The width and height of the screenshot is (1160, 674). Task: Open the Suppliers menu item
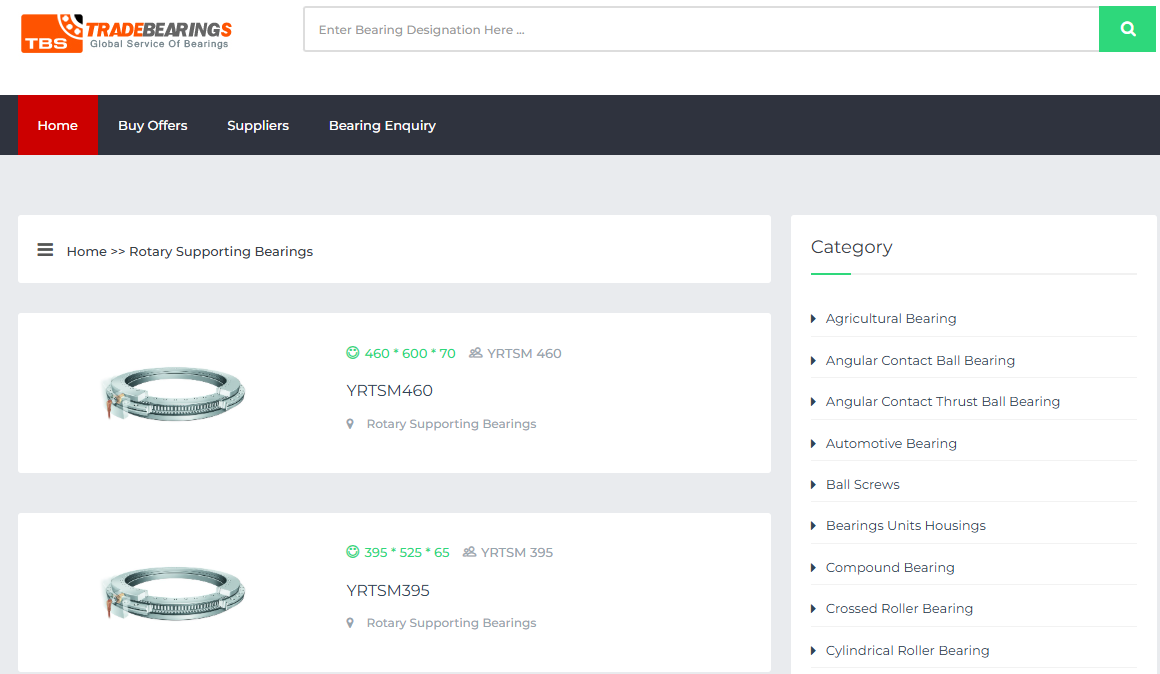pyautogui.click(x=258, y=125)
